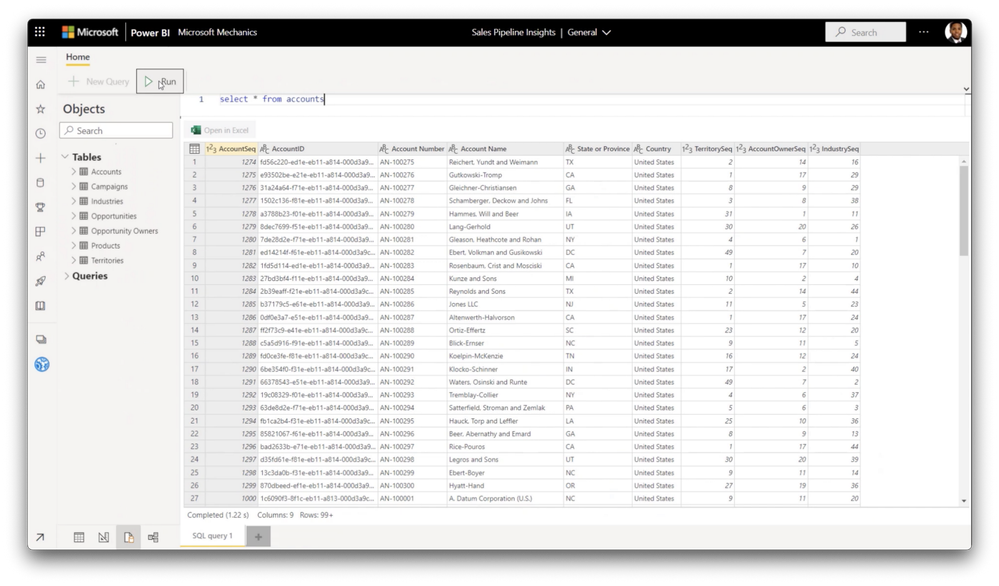Viewport: 999px width, 586px height.
Task: Select the Account Number column header
Action: [412, 149]
